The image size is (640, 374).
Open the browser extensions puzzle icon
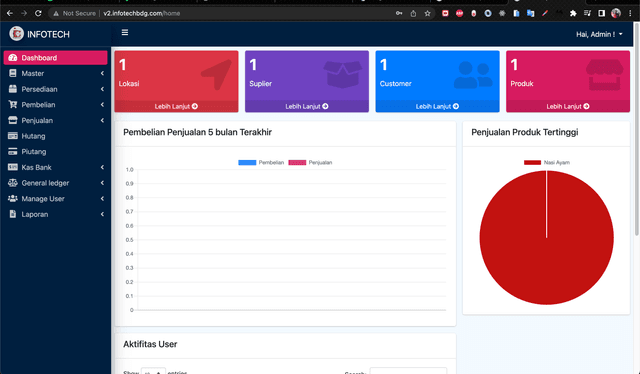[x=573, y=13]
